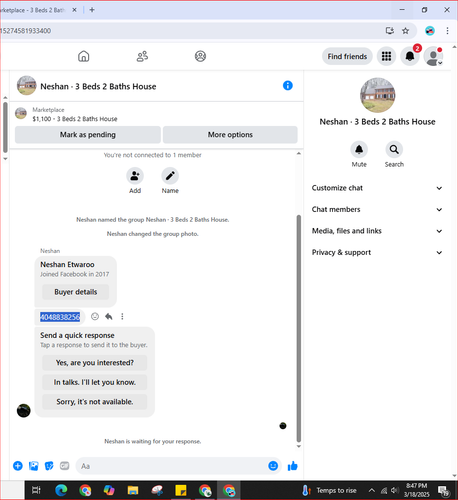
Task: Click Neshan's avatar beside the quick responses
Action: [24, 411]
